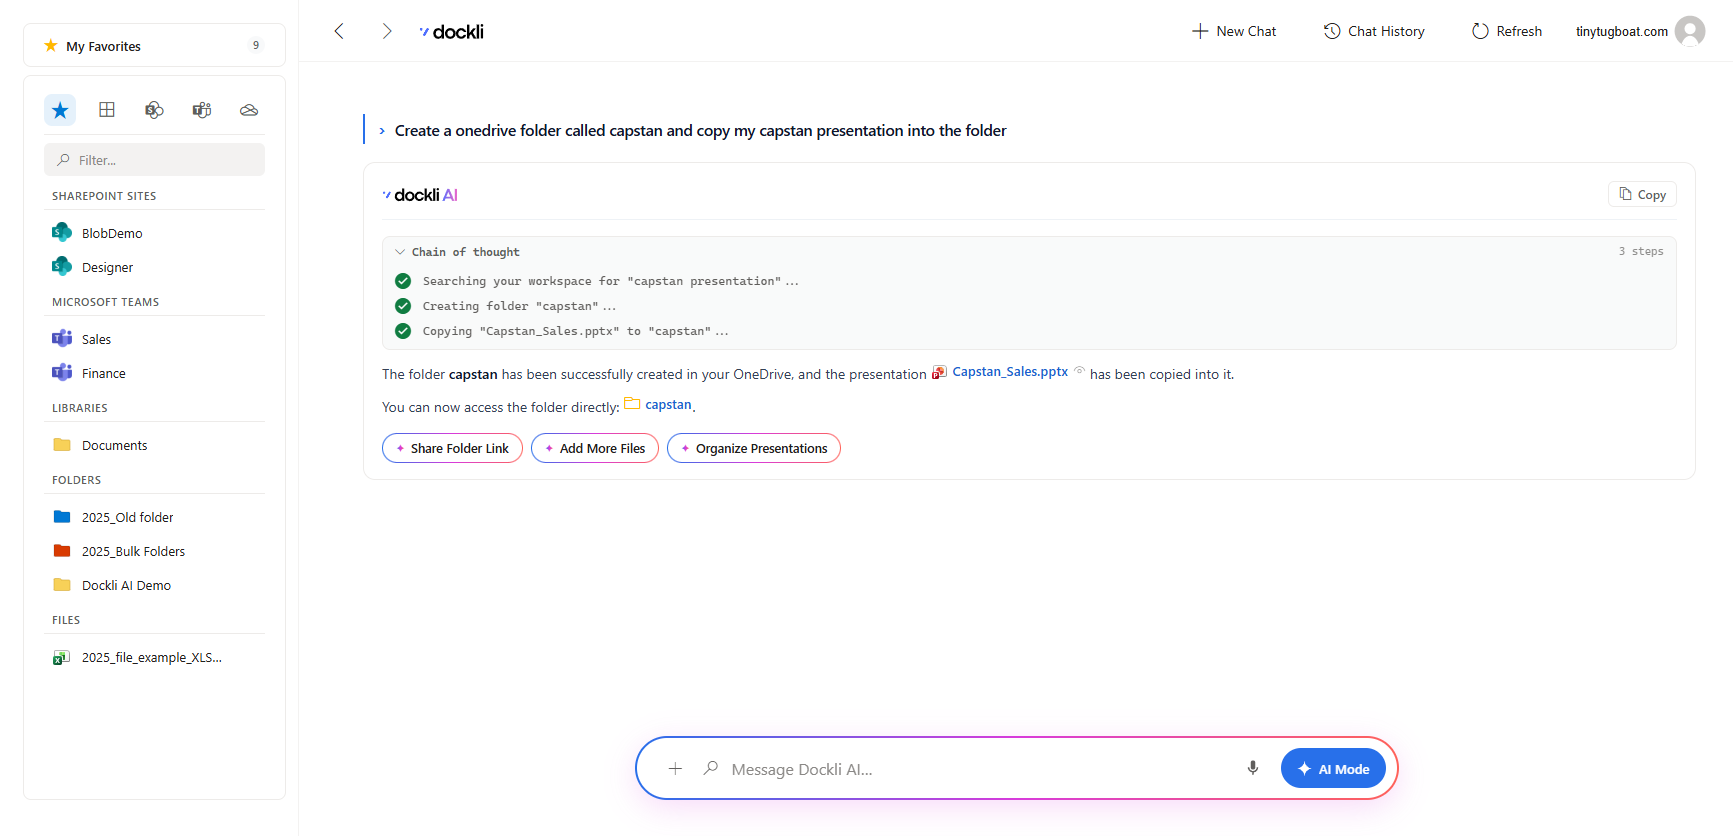
Task: Go forward with the right arrow
Action: click(x=386, y=31)
